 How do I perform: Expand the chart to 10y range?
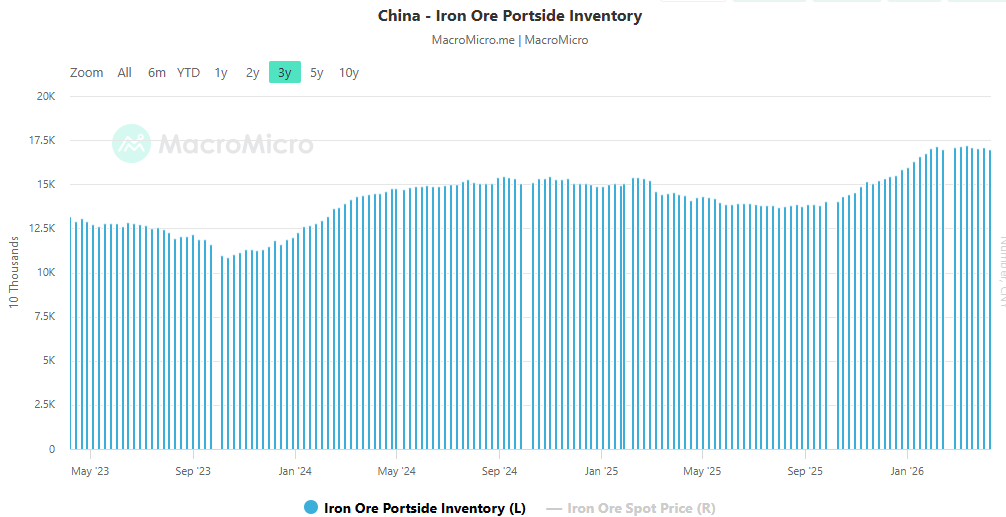click(349, 72)
